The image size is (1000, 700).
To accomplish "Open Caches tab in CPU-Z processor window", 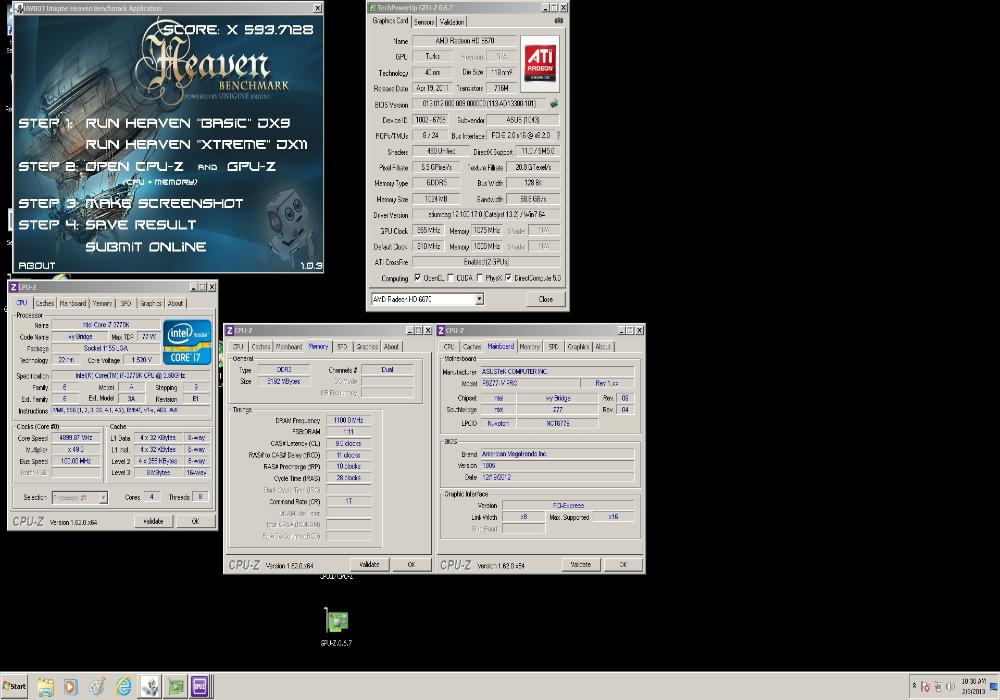I will [45, 303].
